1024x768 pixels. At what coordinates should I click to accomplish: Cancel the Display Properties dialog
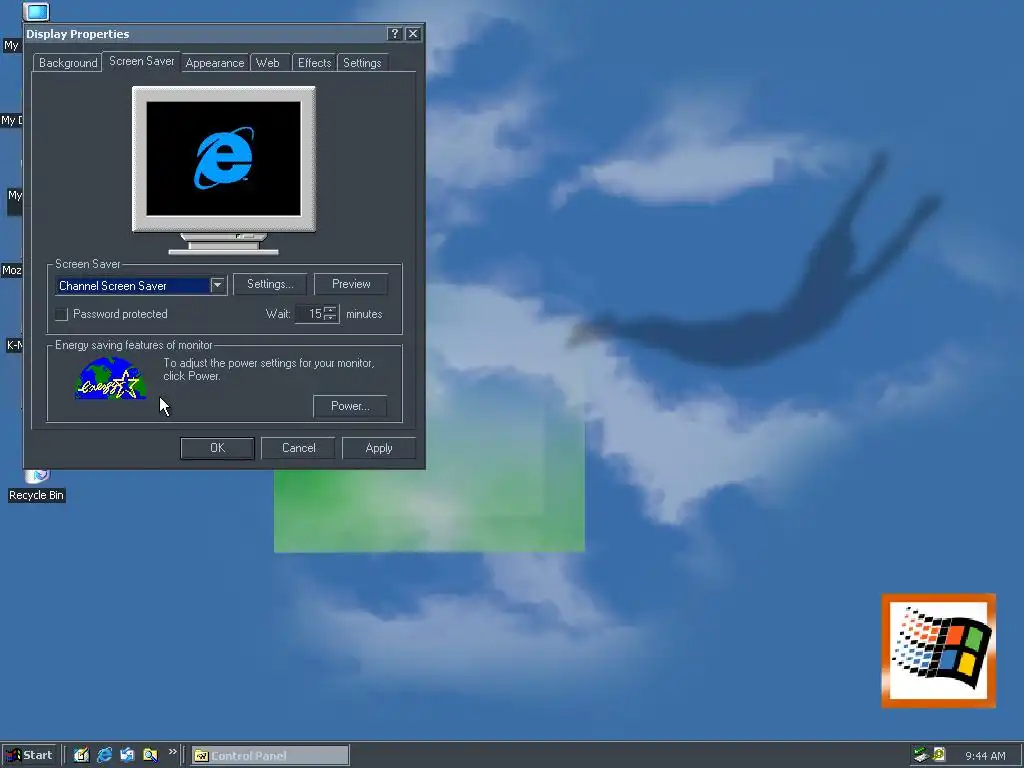[298, 448]
